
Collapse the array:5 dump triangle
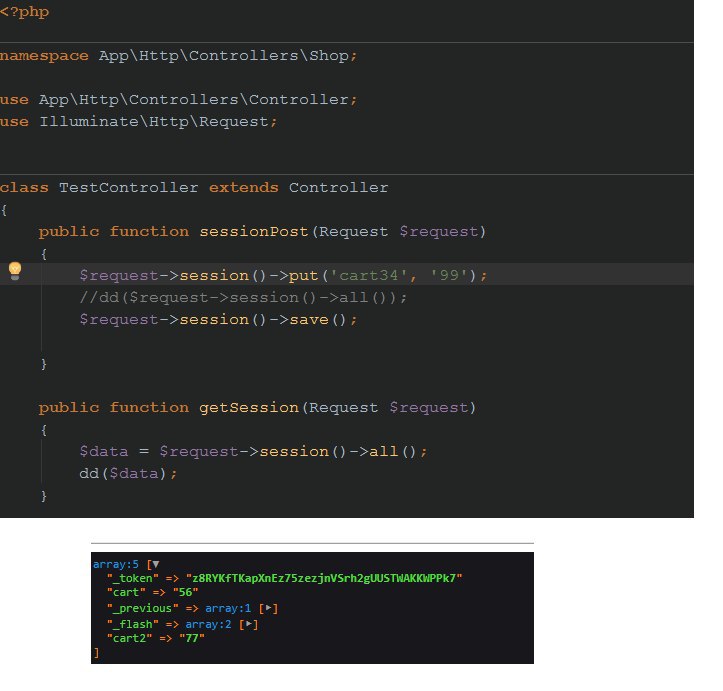(x=156, y=564)
